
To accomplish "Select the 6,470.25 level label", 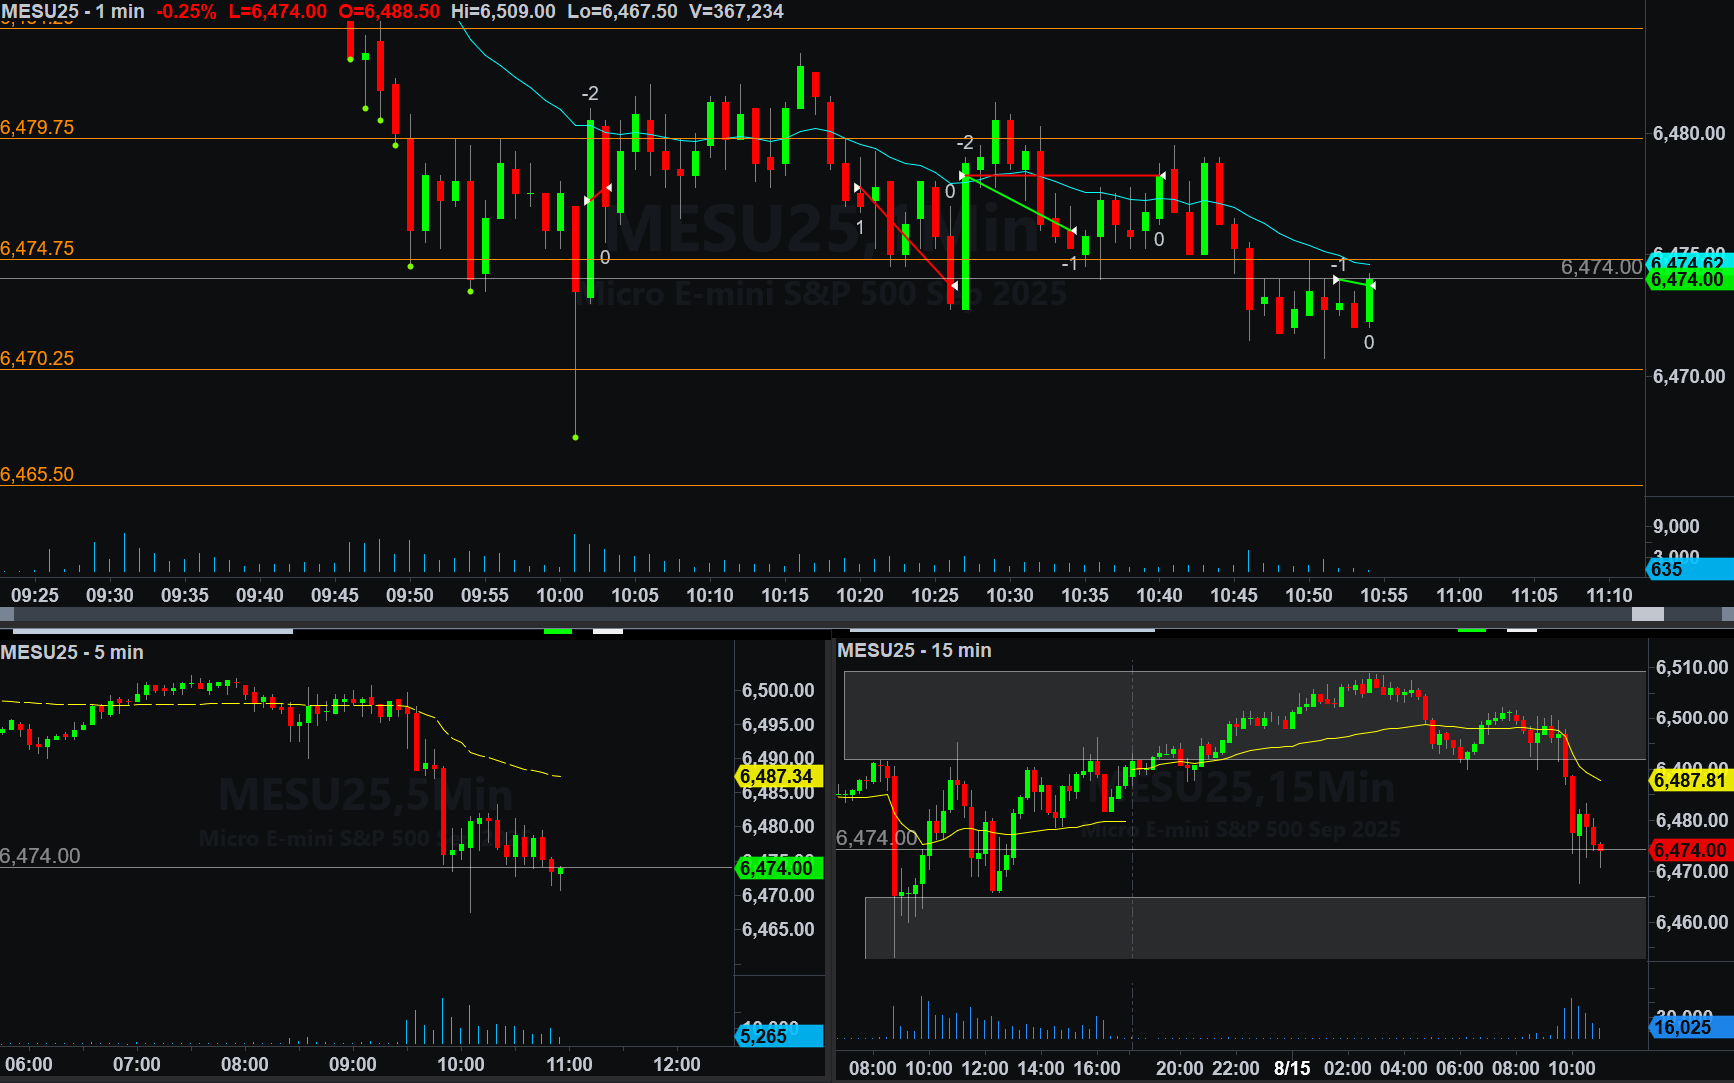I will pos(37,358).
